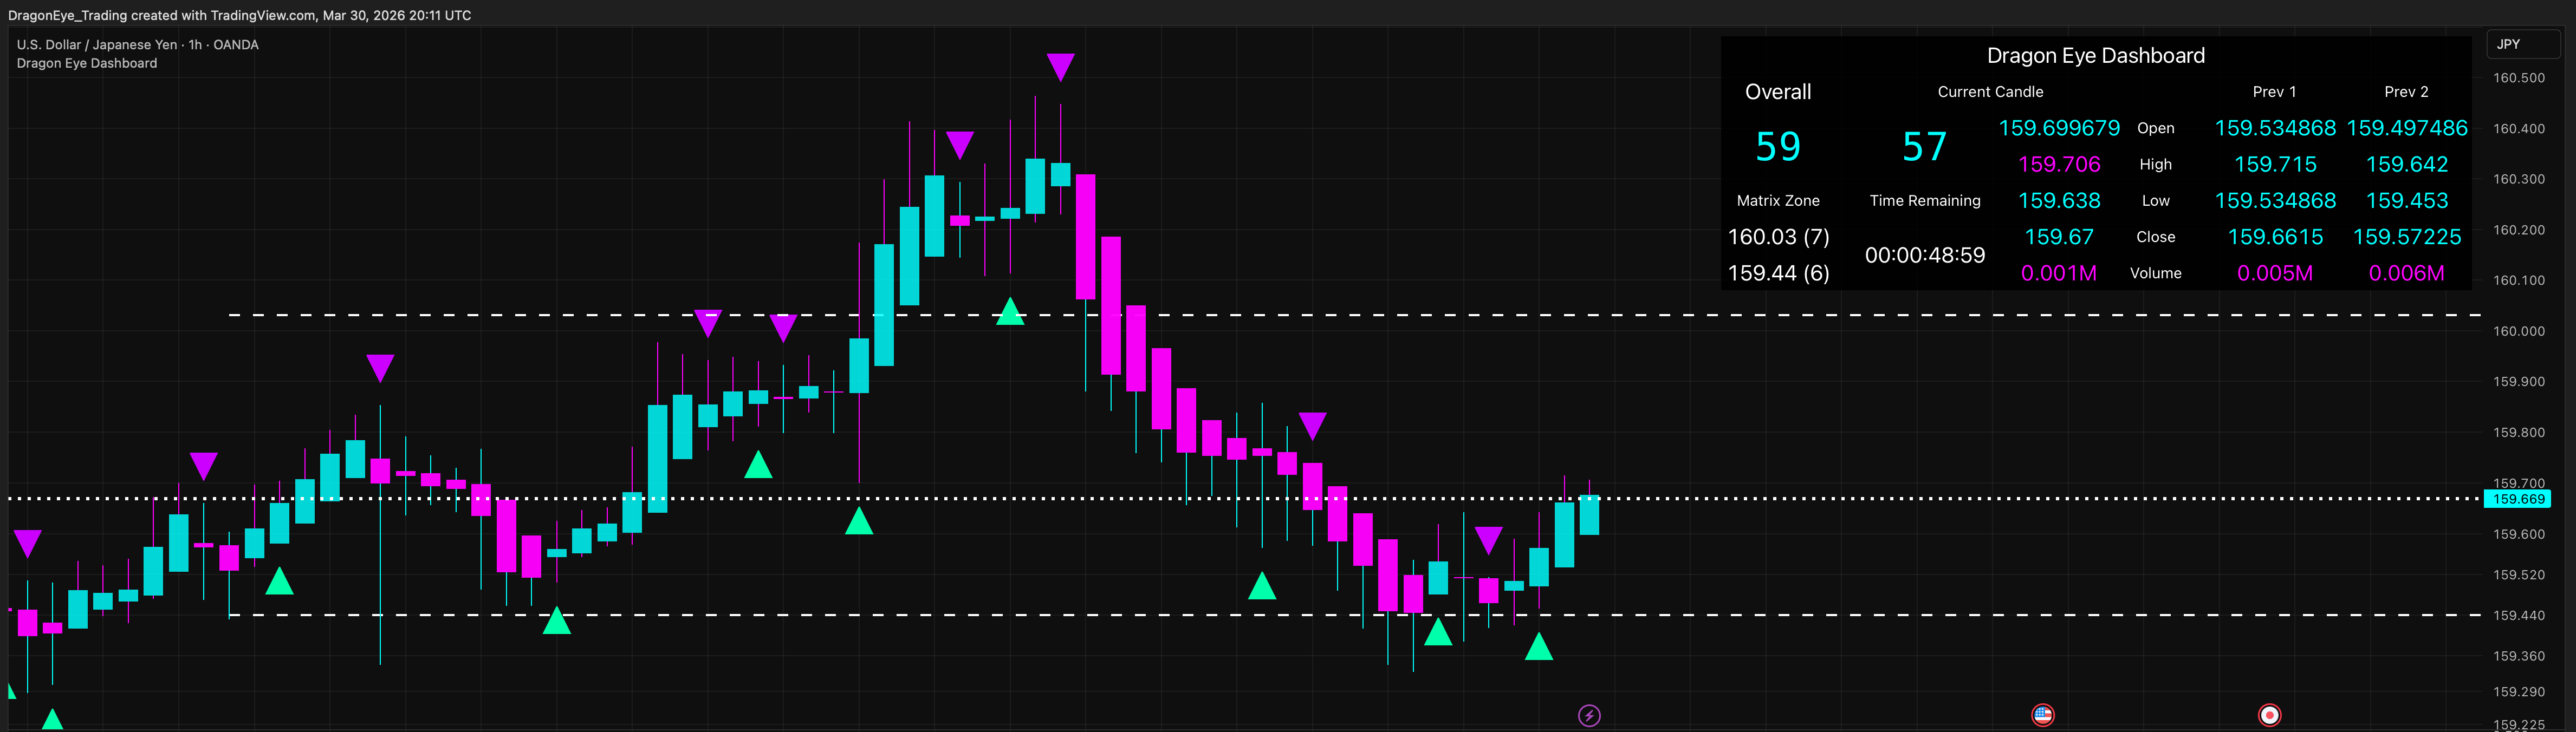Click the Low row label
Viewport: 2576px width, 732px height.
[x=2156, y=201]
